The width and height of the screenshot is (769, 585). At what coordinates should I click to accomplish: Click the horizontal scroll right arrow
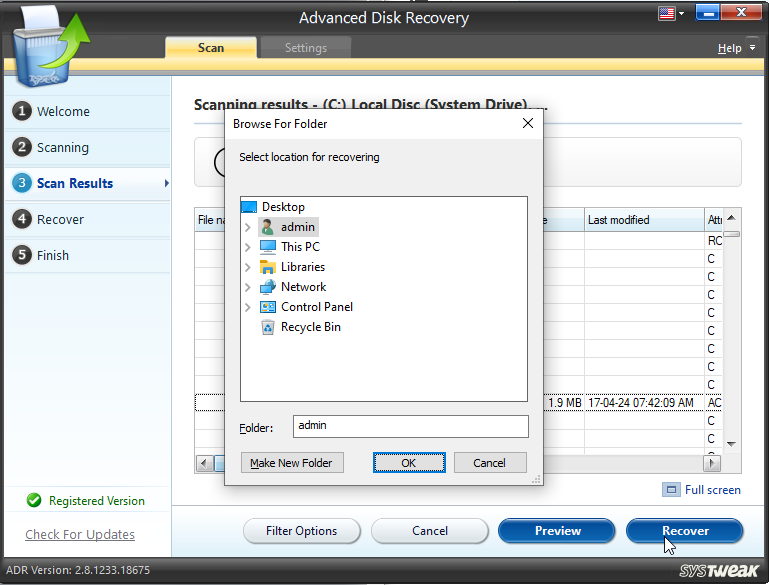coord(712,463)
